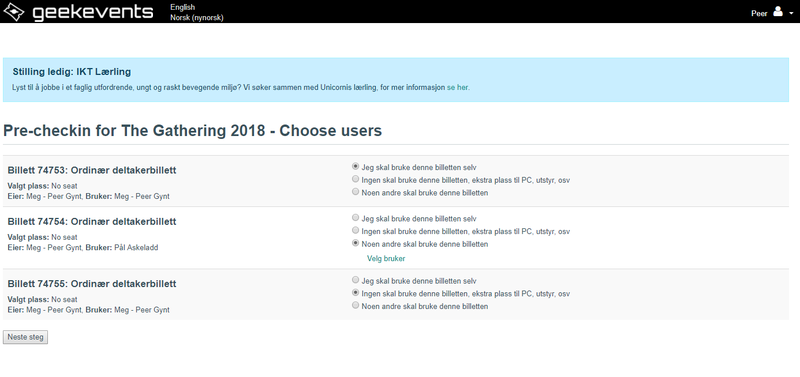Click heading 'Billett 74753: Ordinær deltakerbillett'
This screenshot has height=377, width=800.
point(92,170)
